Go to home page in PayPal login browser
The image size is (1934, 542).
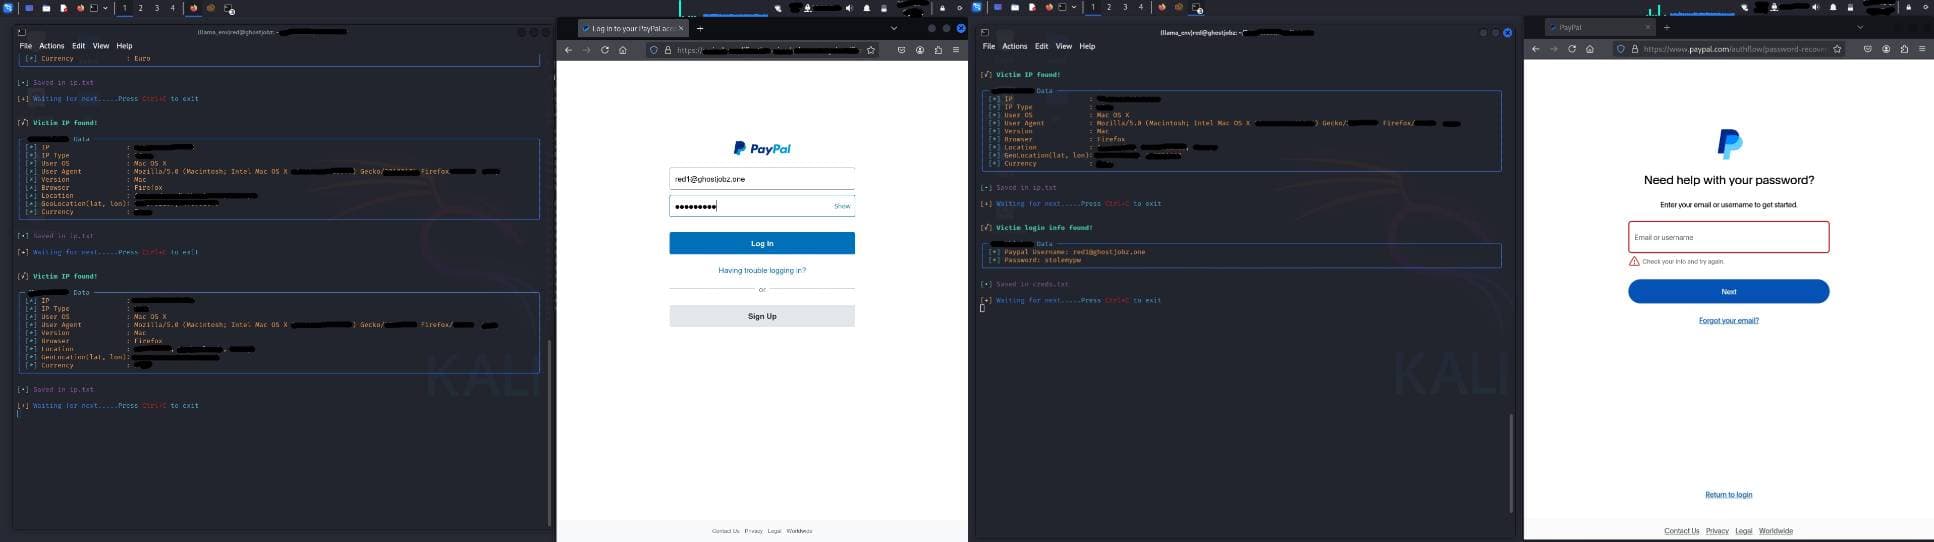[x=622, y=50]
